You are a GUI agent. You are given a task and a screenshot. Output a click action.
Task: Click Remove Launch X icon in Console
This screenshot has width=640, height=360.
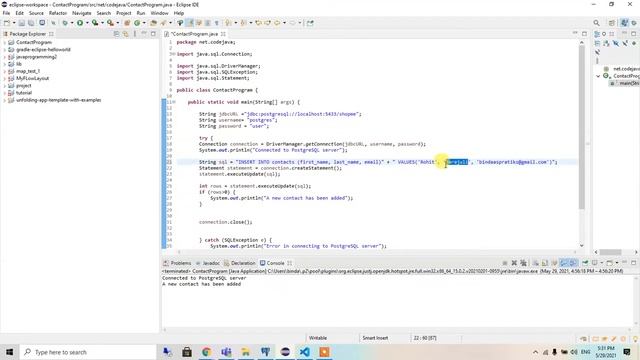514,263
